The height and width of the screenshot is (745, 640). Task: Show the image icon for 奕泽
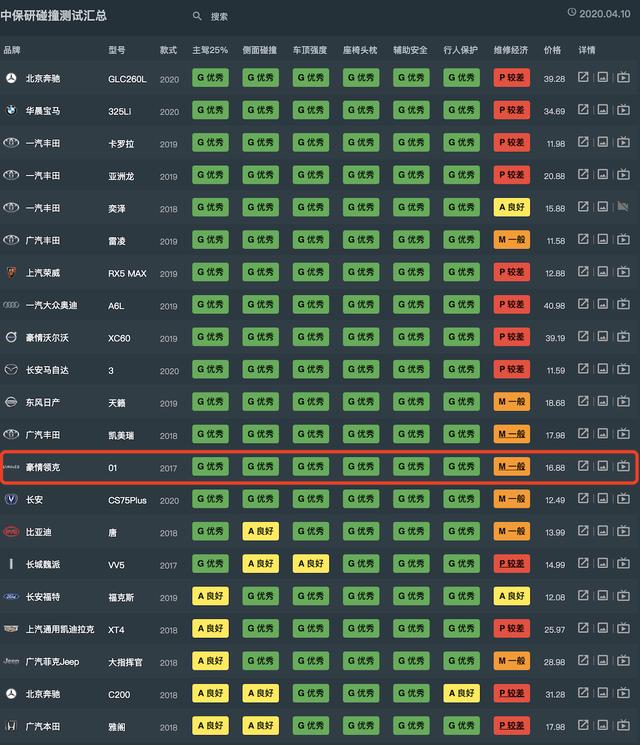602,207
